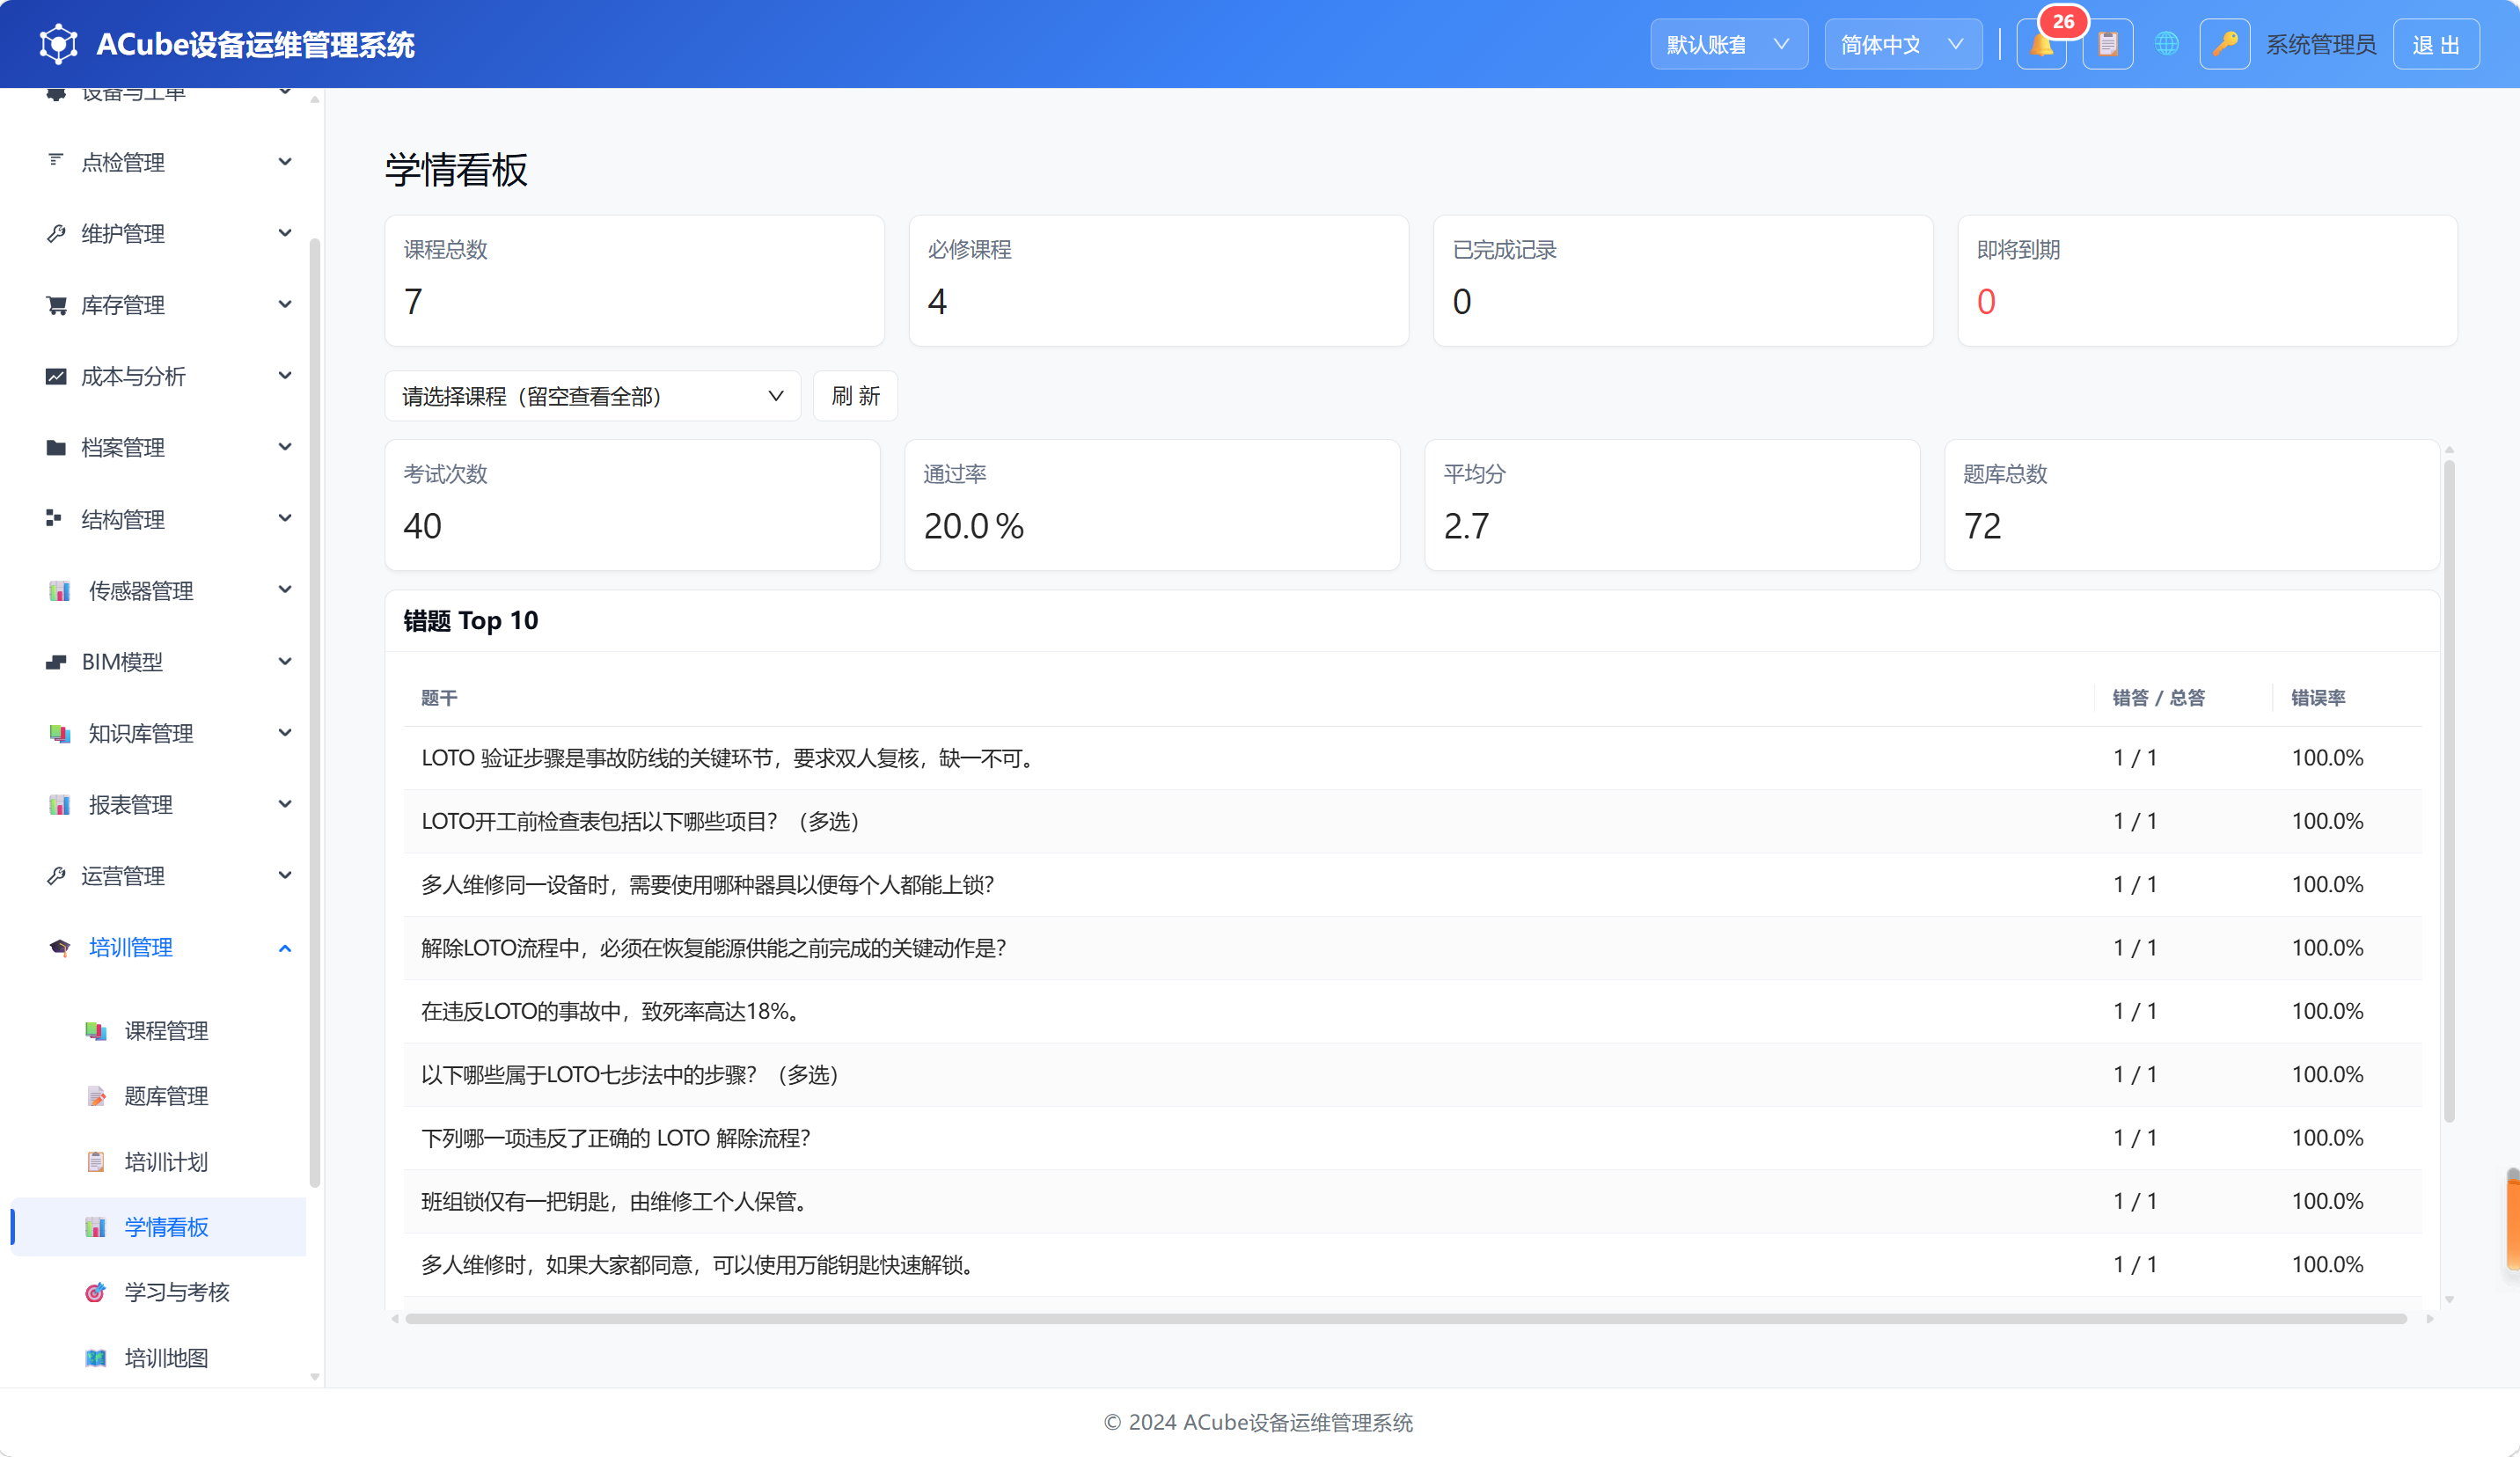Image resolution: width=2520 pixels, height=1457 pixels.
Task: Click the 运营管理 menu label
Action: [123, 876]
